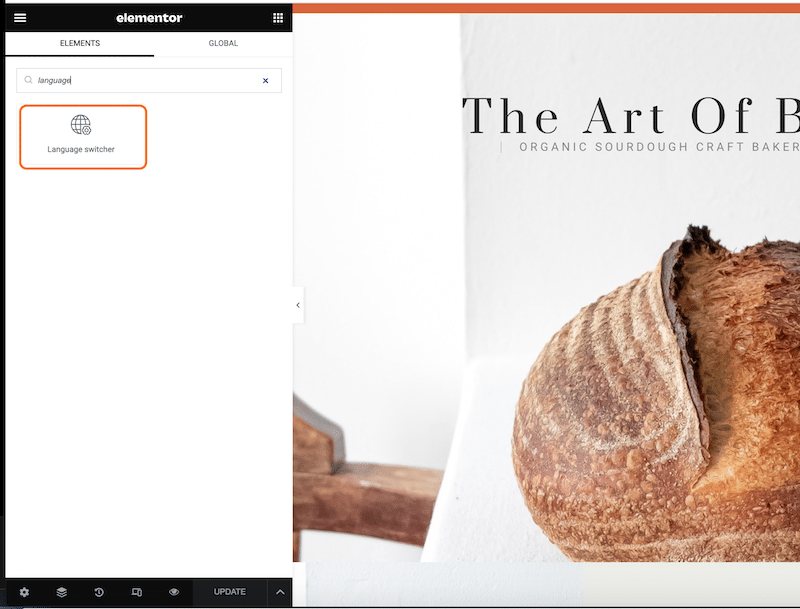The image size is (800, 609).
Task: Toggle preview changes eye icon
Action: tap(174, 592)
